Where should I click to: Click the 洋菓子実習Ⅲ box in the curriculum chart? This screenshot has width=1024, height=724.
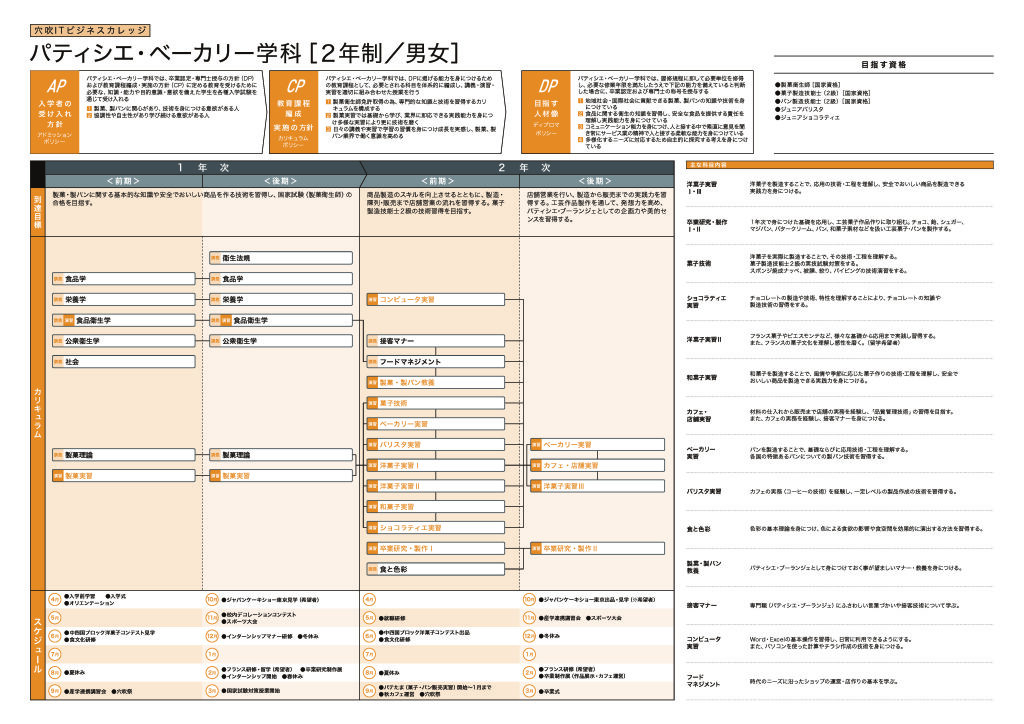[598, 486]
